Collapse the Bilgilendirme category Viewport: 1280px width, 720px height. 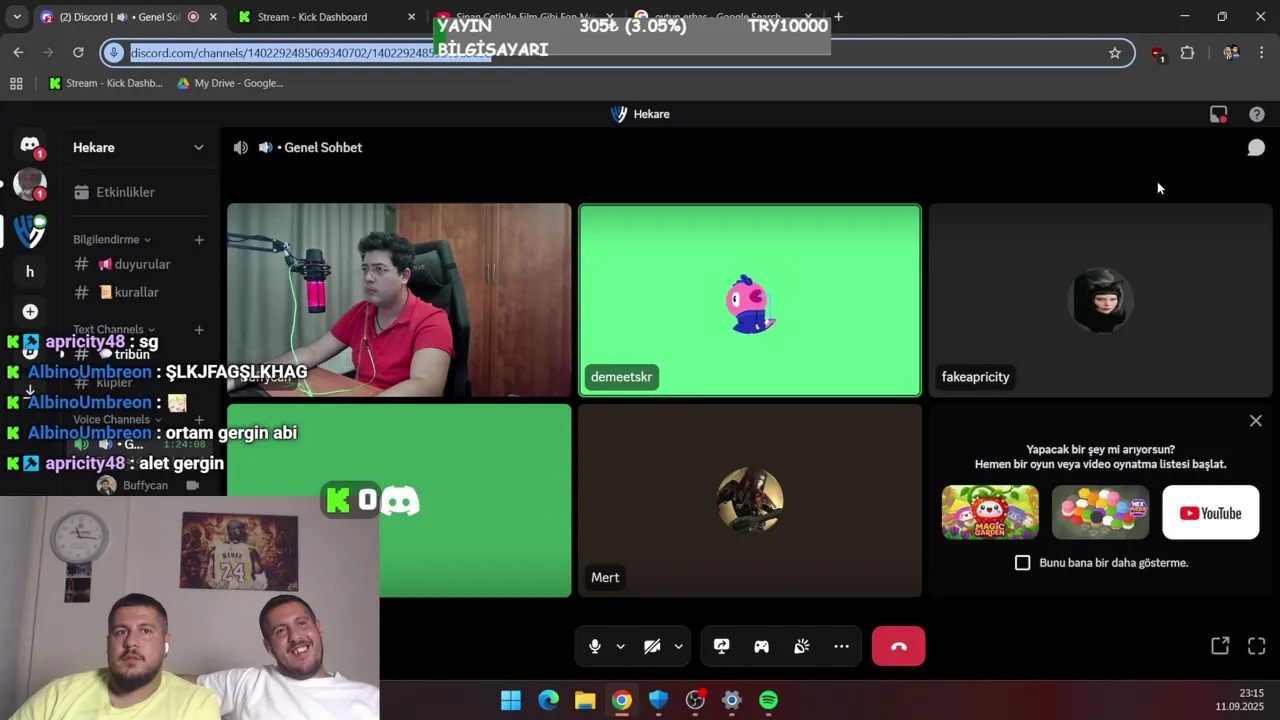point(111,239)
